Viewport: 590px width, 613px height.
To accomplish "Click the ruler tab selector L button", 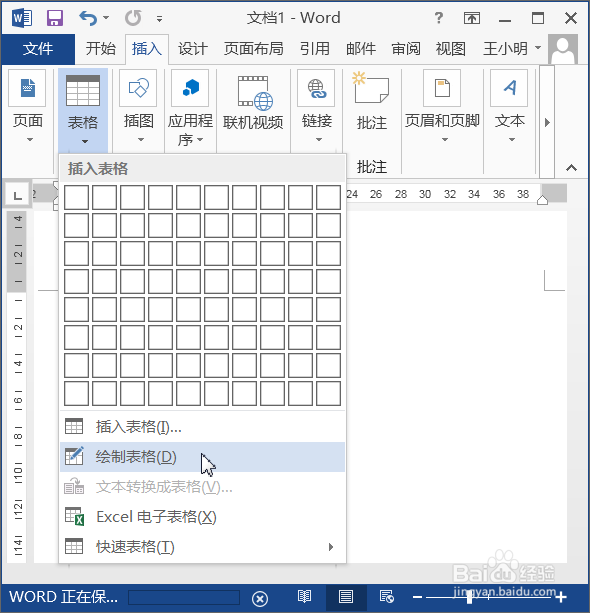I will click(17, 195).
